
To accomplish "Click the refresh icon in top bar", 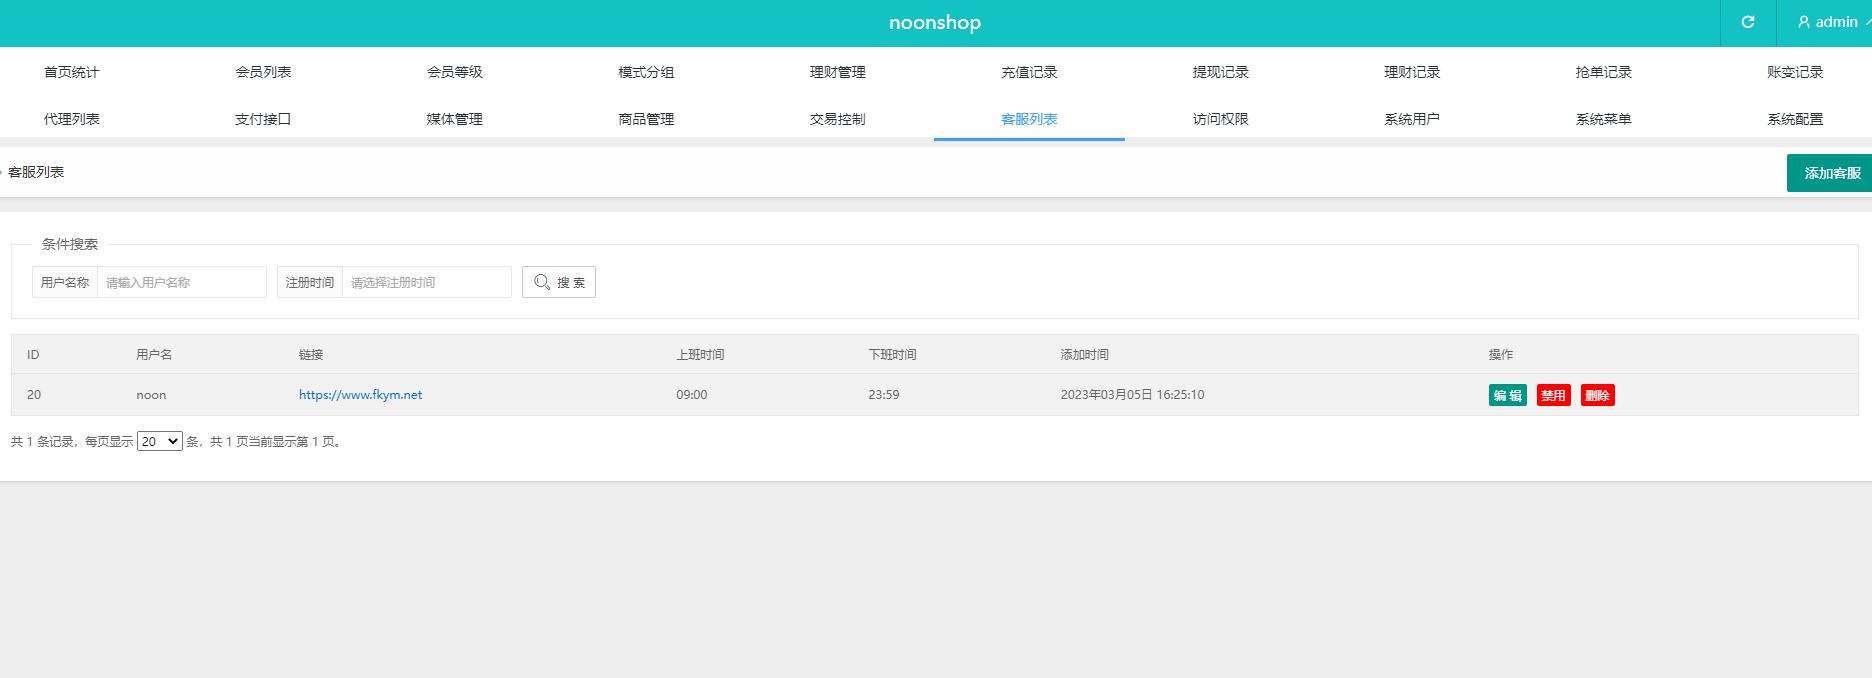I will (x=1747, y=22).
